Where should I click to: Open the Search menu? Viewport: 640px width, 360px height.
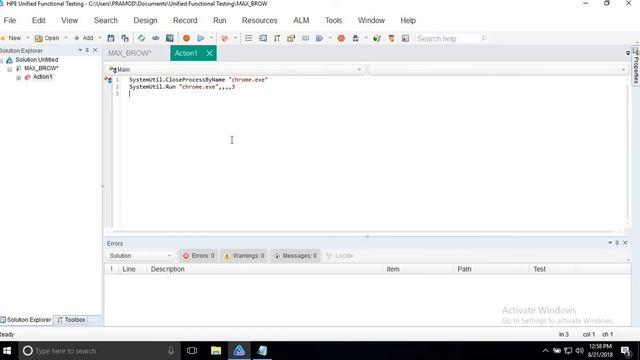[106, 20]
